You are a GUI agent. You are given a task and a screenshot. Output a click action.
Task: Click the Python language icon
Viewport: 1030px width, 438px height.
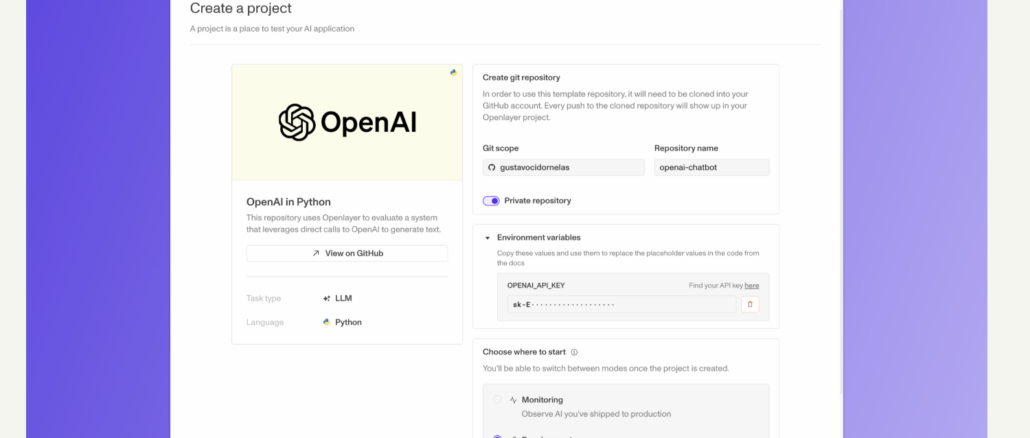click(x=326, y=322)
